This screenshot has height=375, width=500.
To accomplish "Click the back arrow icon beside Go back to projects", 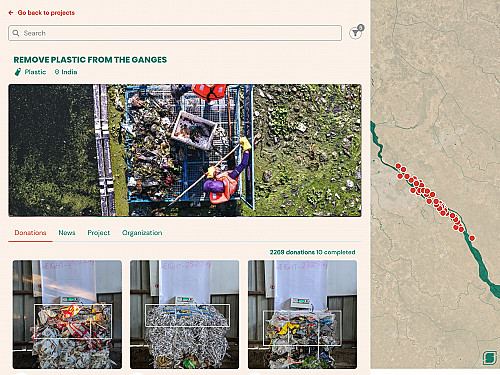I will point(11,13).
